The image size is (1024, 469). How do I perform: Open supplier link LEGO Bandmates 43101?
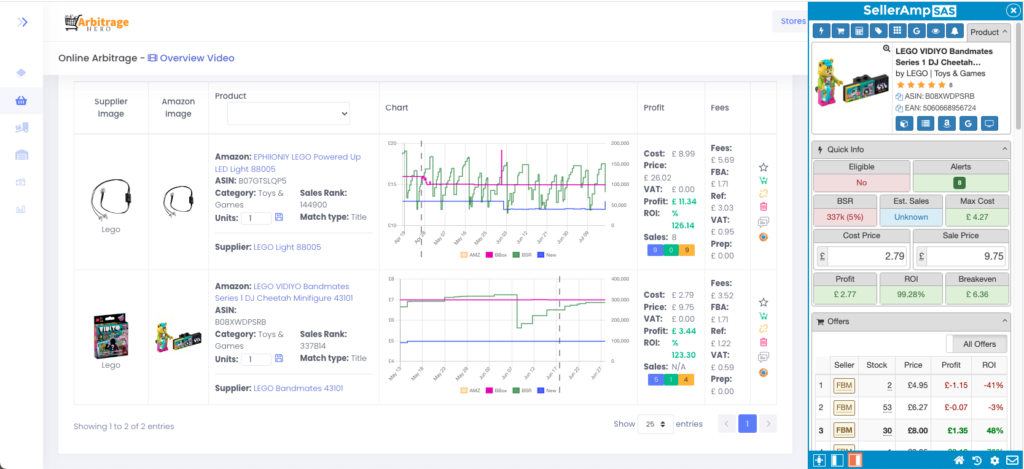298,388
